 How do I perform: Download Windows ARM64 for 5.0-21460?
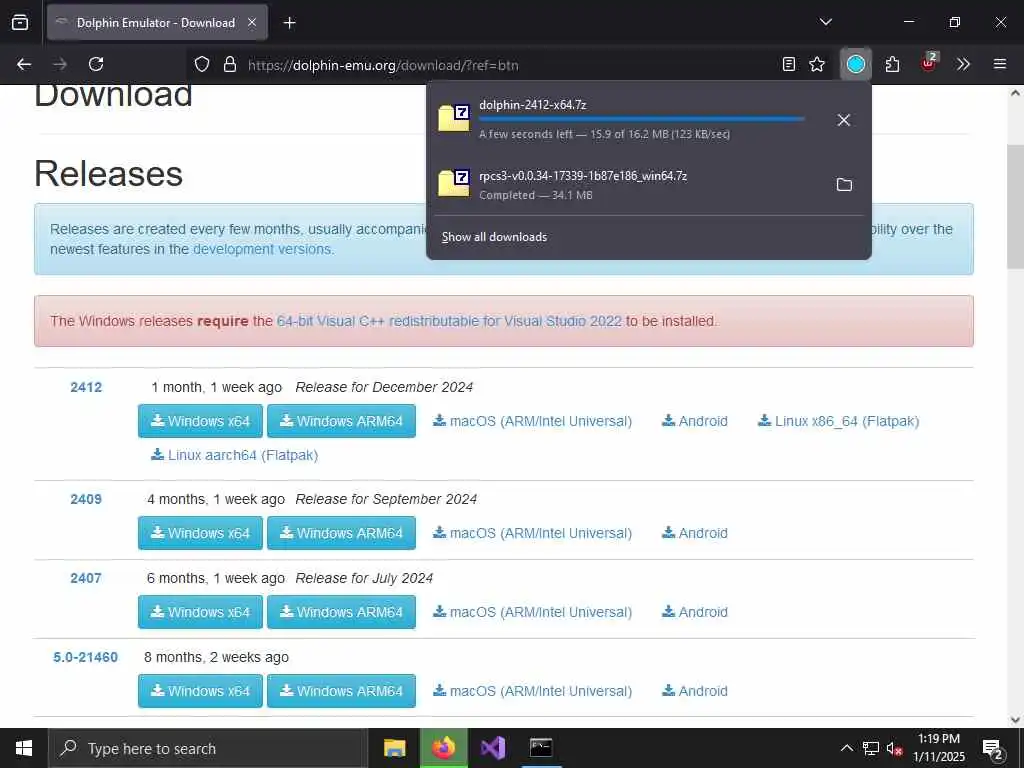coord(342,691)
